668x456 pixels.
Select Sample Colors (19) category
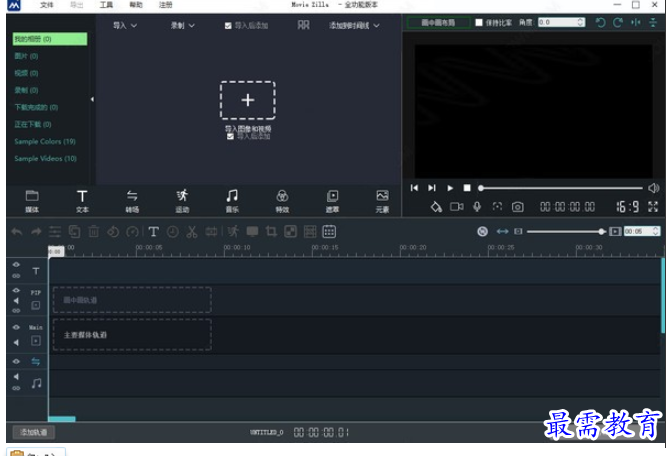[45, 141]
